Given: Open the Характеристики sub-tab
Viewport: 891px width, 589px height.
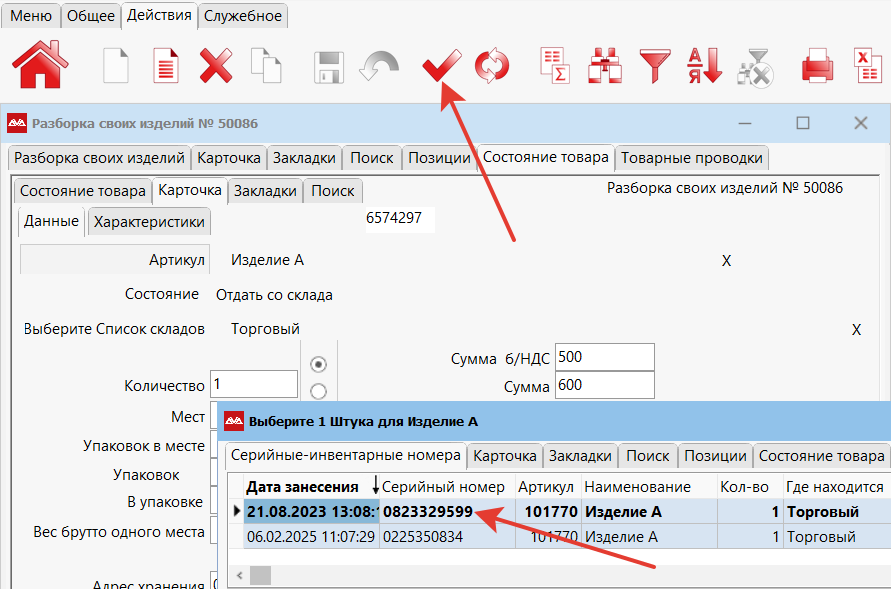Looking at the screenshot, I should point(149,222).
